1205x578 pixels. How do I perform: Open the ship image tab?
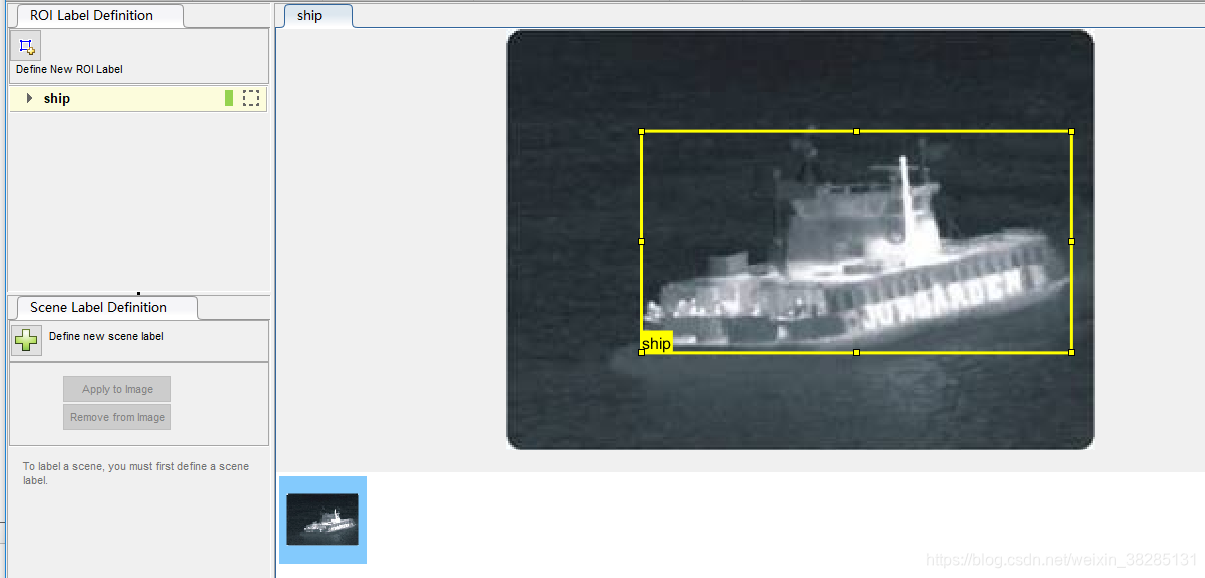tap(318, 15)
